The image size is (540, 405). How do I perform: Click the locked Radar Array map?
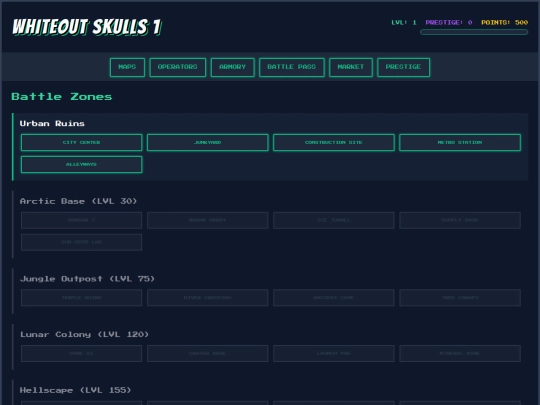click(x=208, y=220)
